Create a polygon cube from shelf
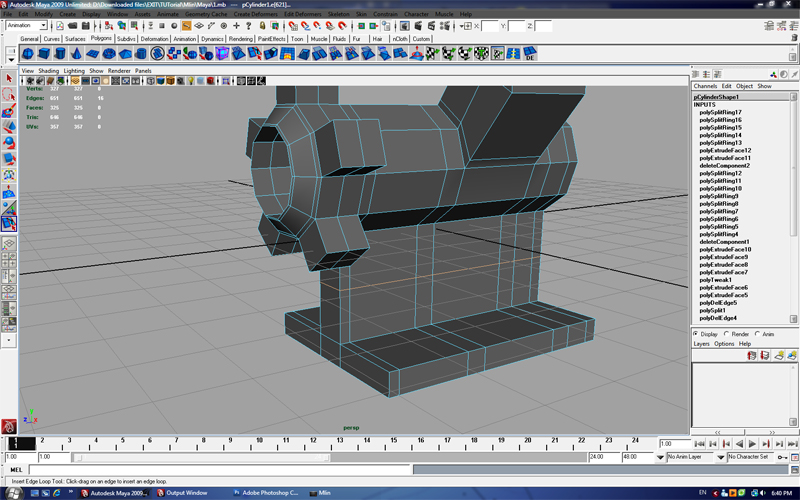The width and height of the screenshot is (800, 500). point(45,54)
